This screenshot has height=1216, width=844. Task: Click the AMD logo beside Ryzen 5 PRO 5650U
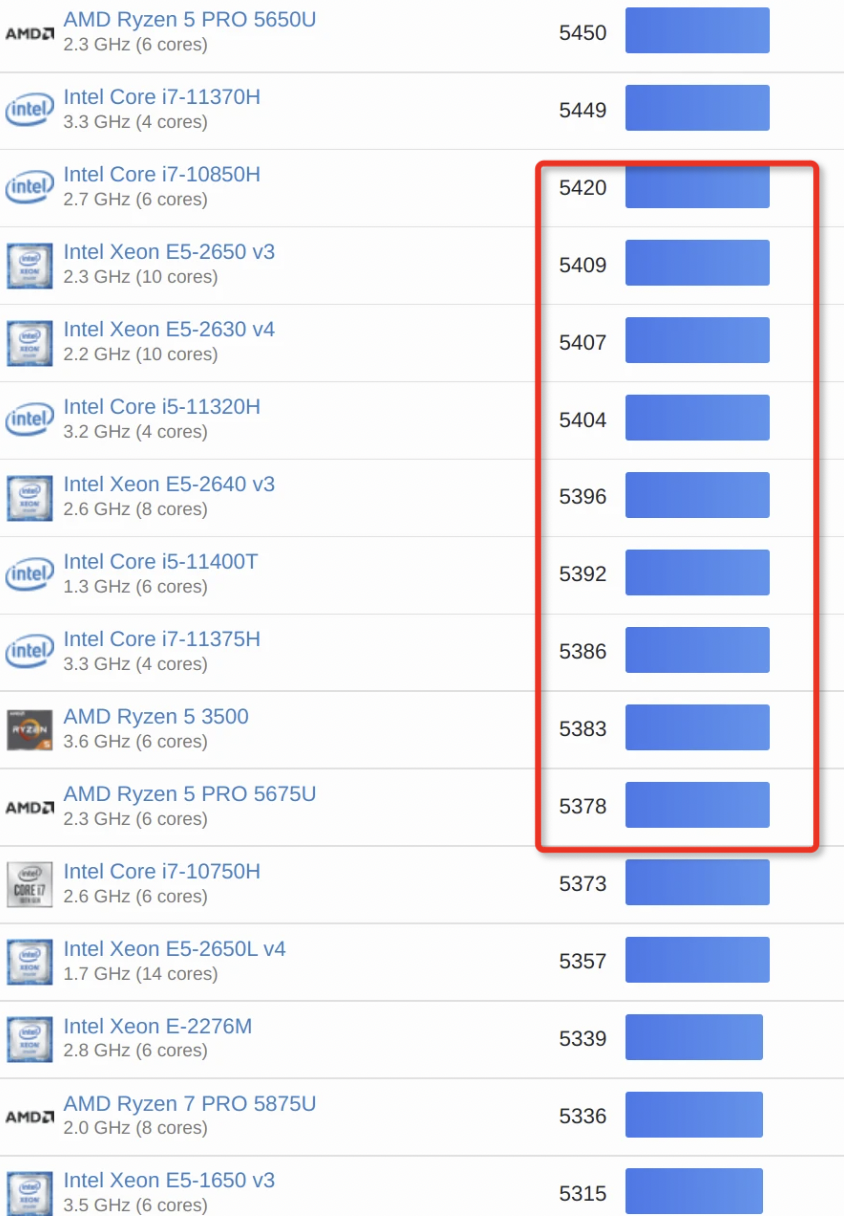[30, 33]
